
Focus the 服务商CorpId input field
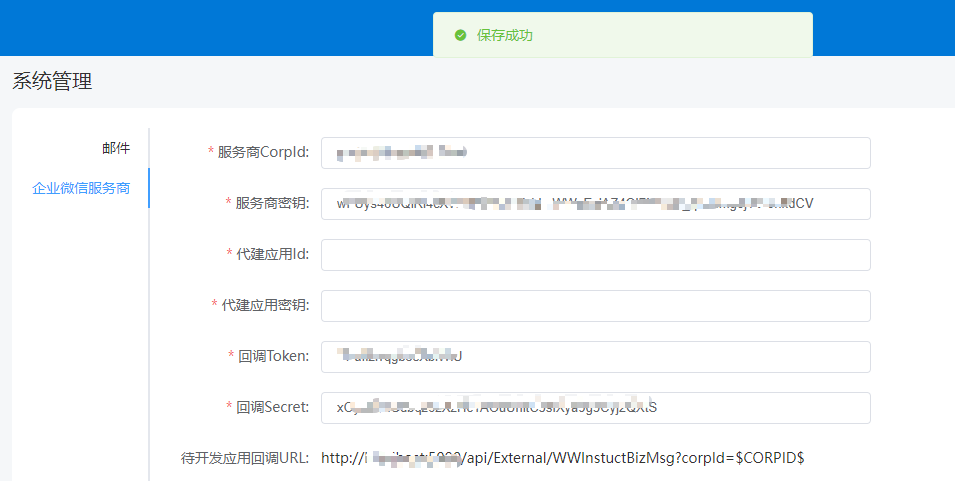click(x=595, y=153)
